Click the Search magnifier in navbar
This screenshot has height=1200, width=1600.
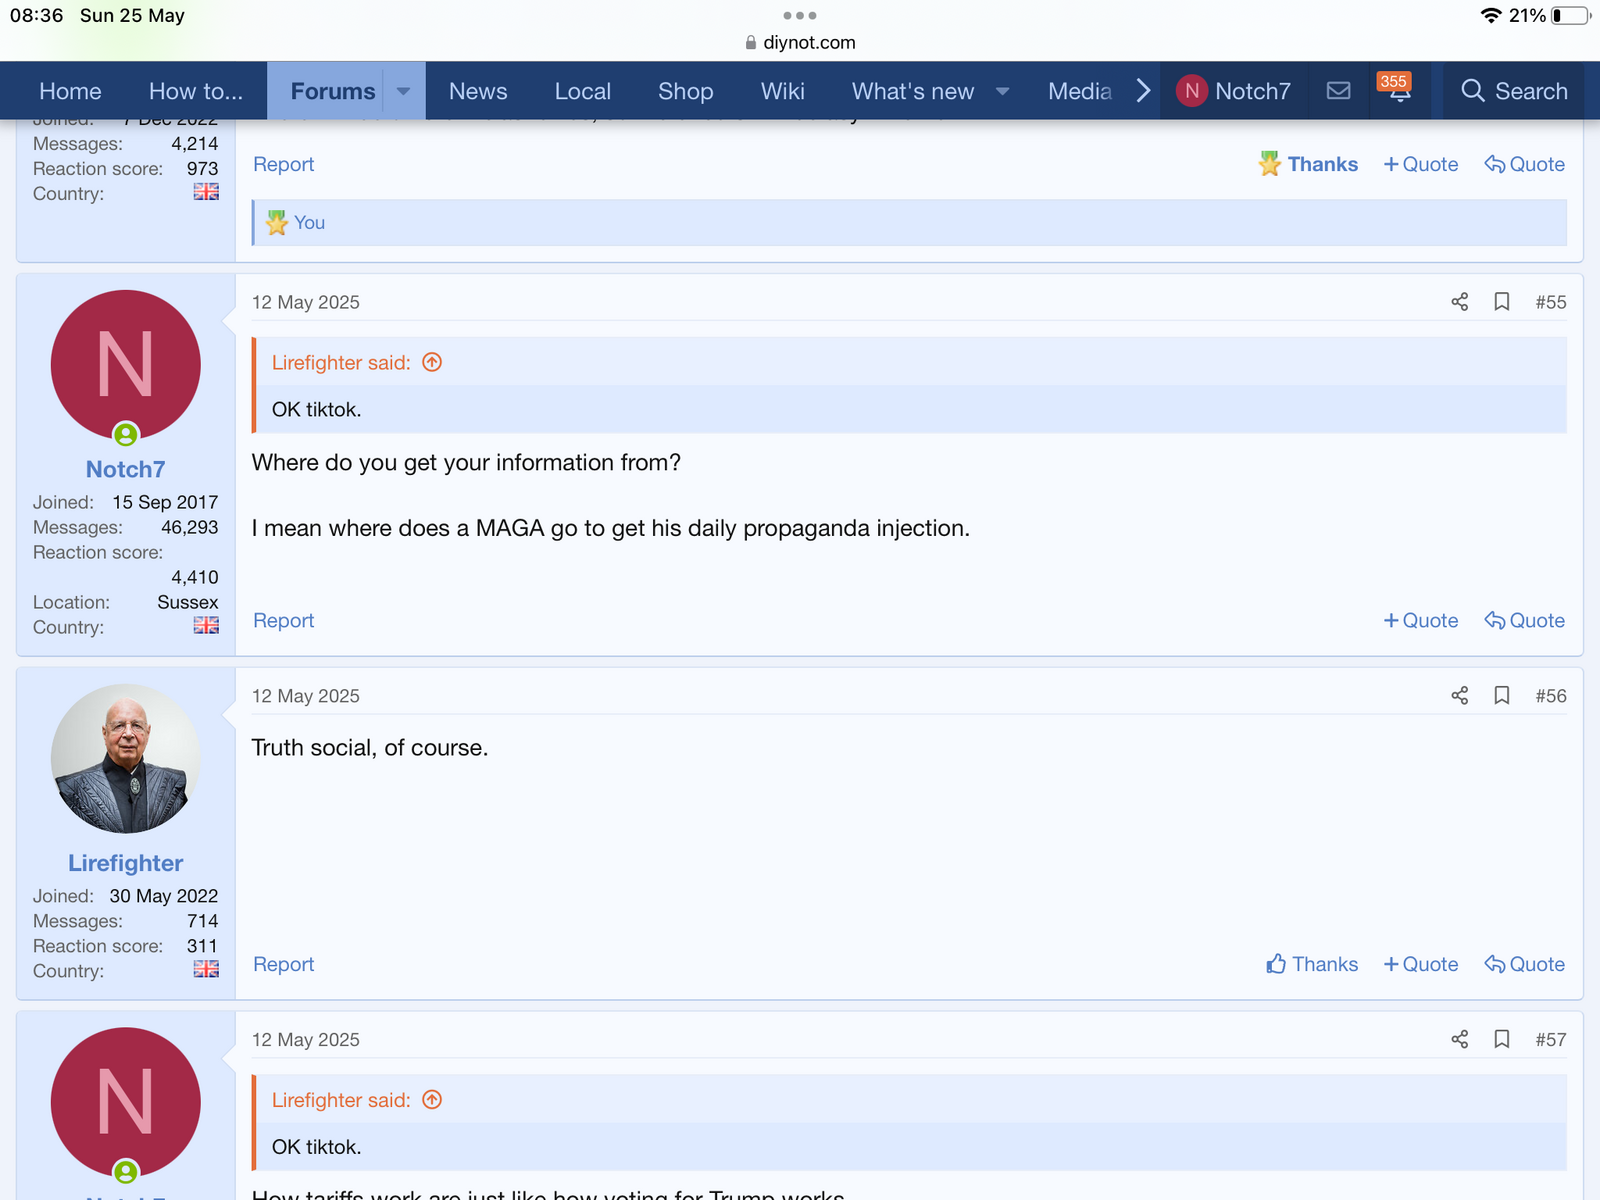click(x=1513, y=91)
